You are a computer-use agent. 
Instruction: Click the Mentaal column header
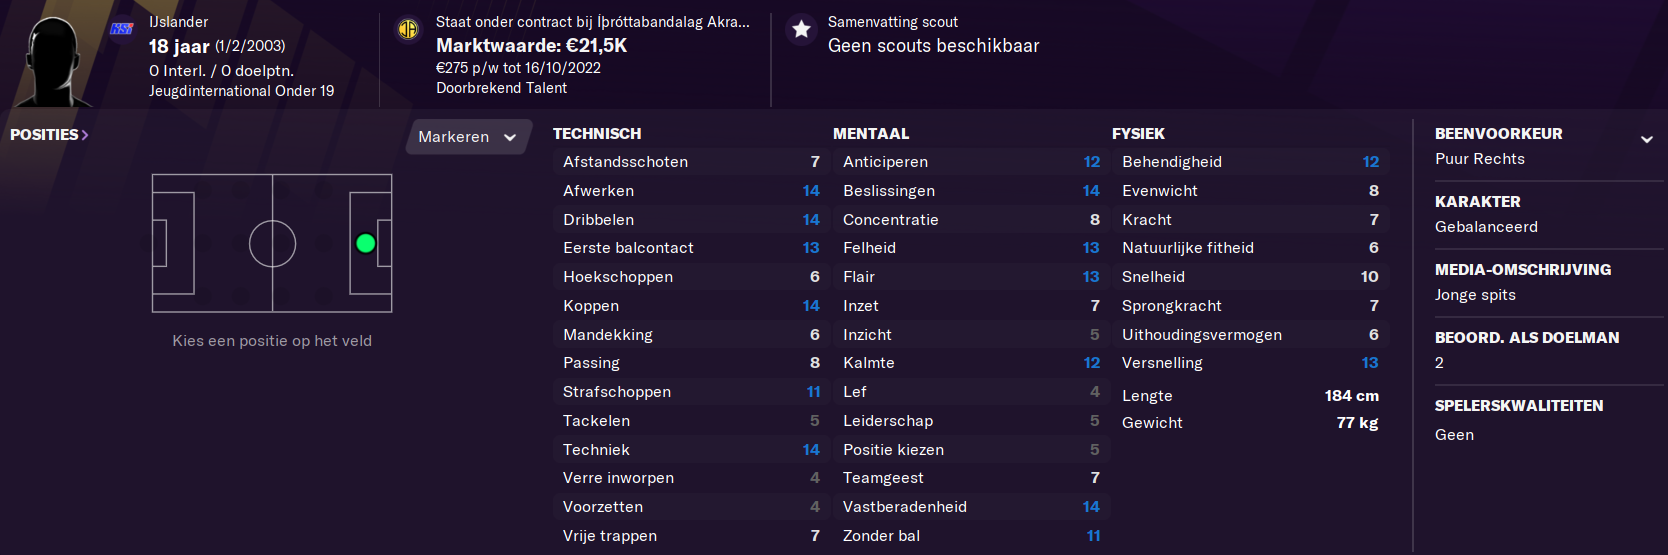[x=871, y=134]
